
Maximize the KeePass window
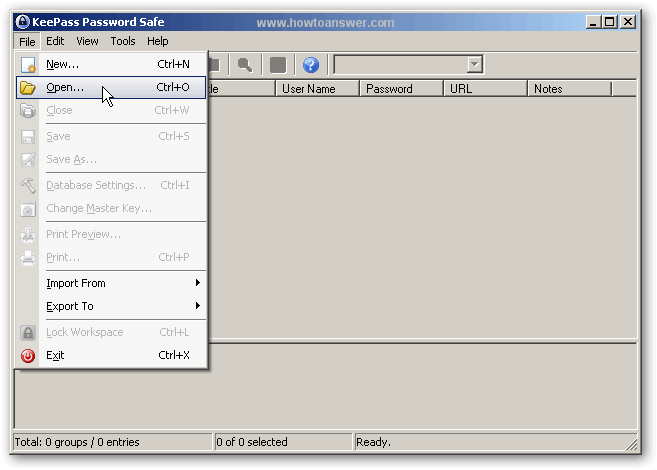point(610,22)
